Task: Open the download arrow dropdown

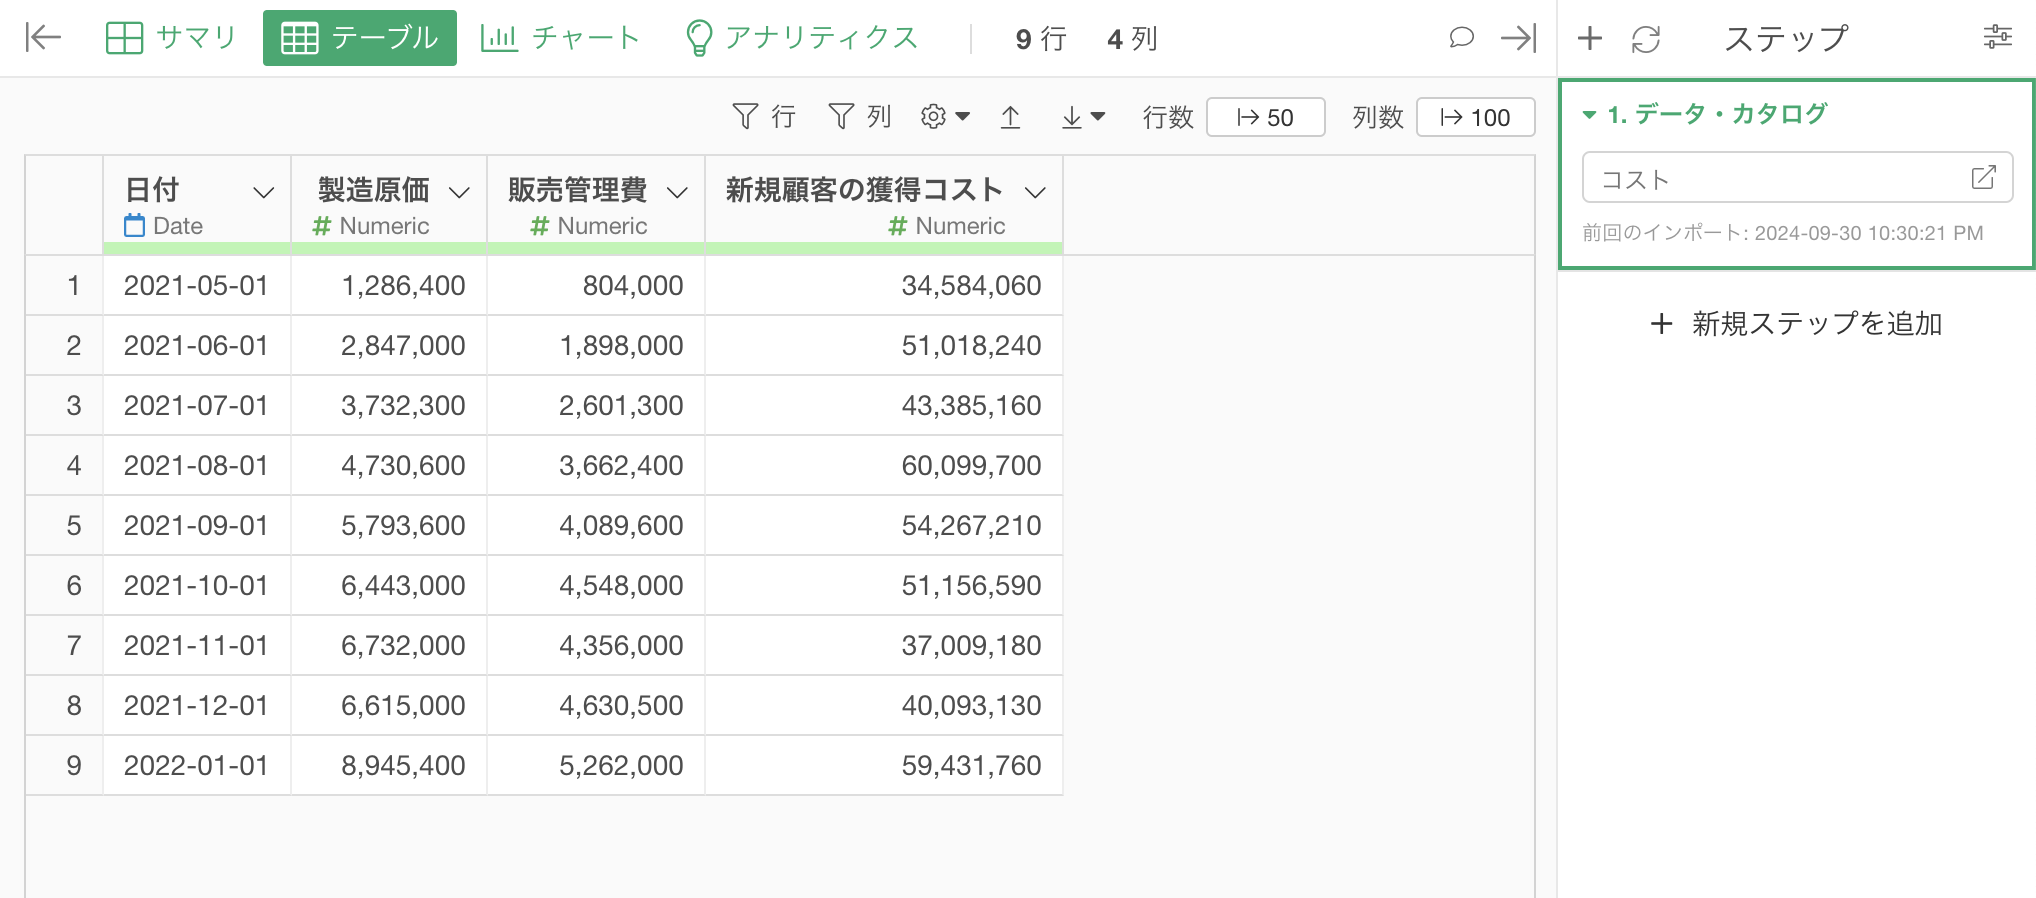Action: click(1083, 117)
